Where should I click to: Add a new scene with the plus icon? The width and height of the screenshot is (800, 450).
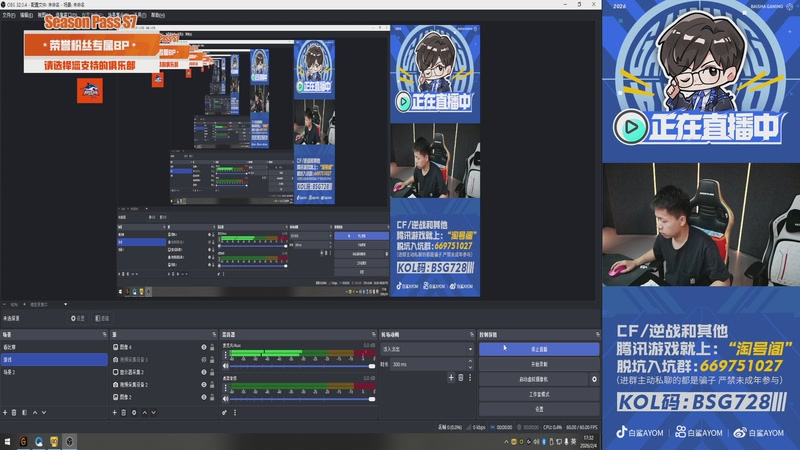tap(5, 412)
